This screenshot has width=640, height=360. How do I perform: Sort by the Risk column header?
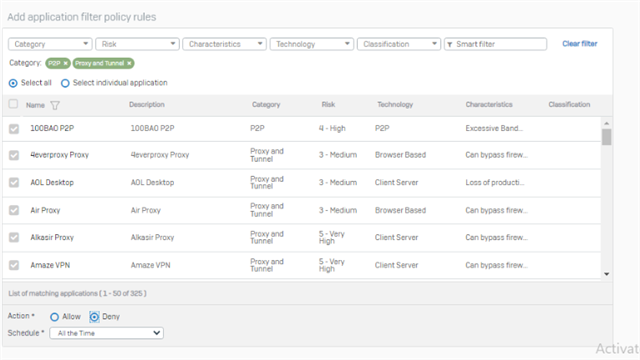[328, 104]
